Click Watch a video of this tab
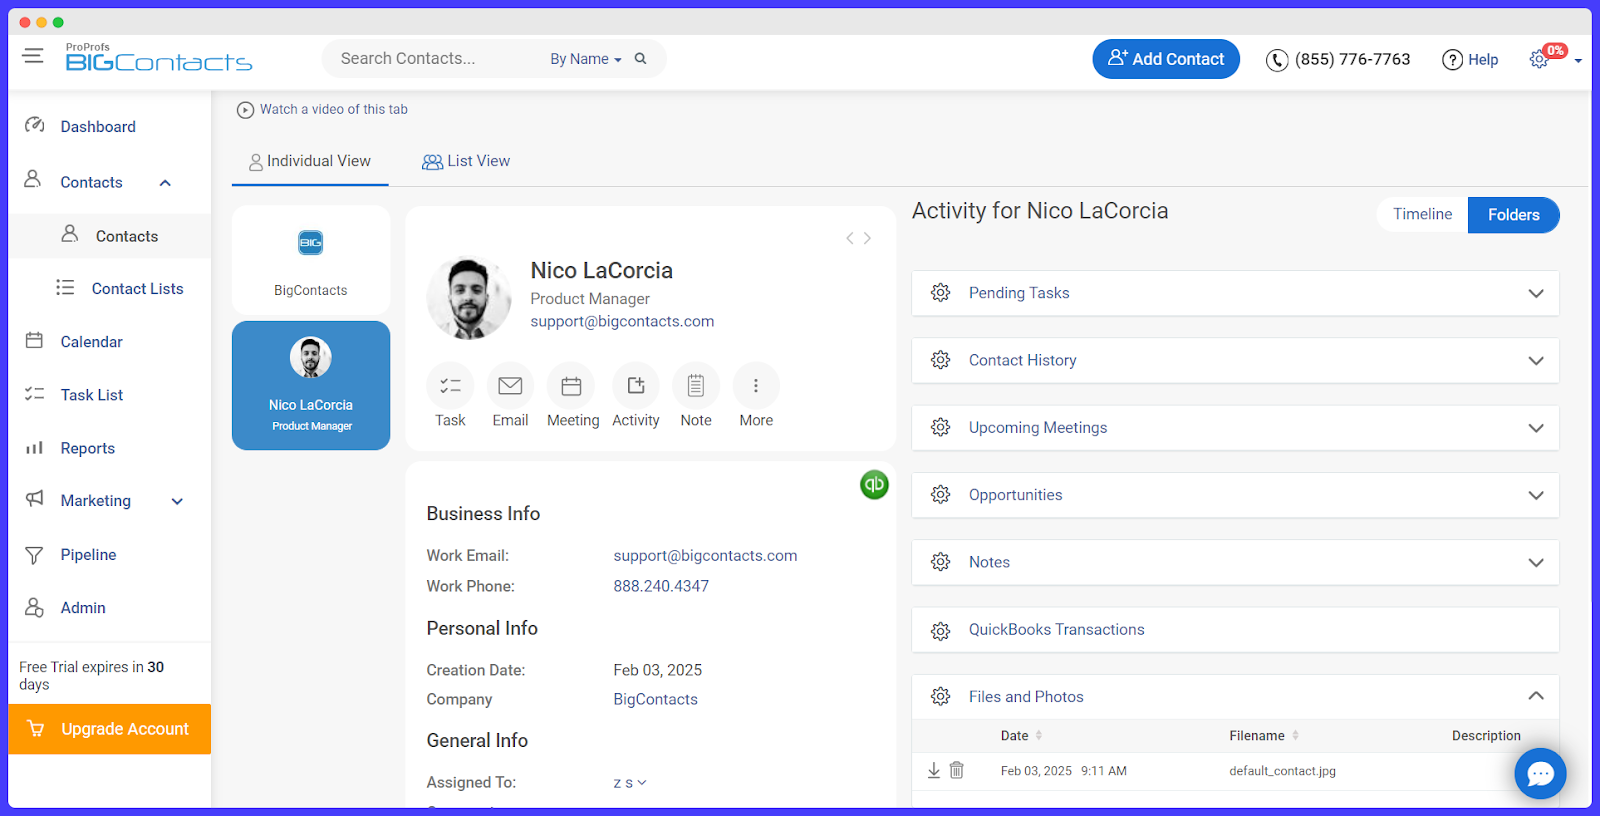The image size is (1600, 816). click(333, 110)
